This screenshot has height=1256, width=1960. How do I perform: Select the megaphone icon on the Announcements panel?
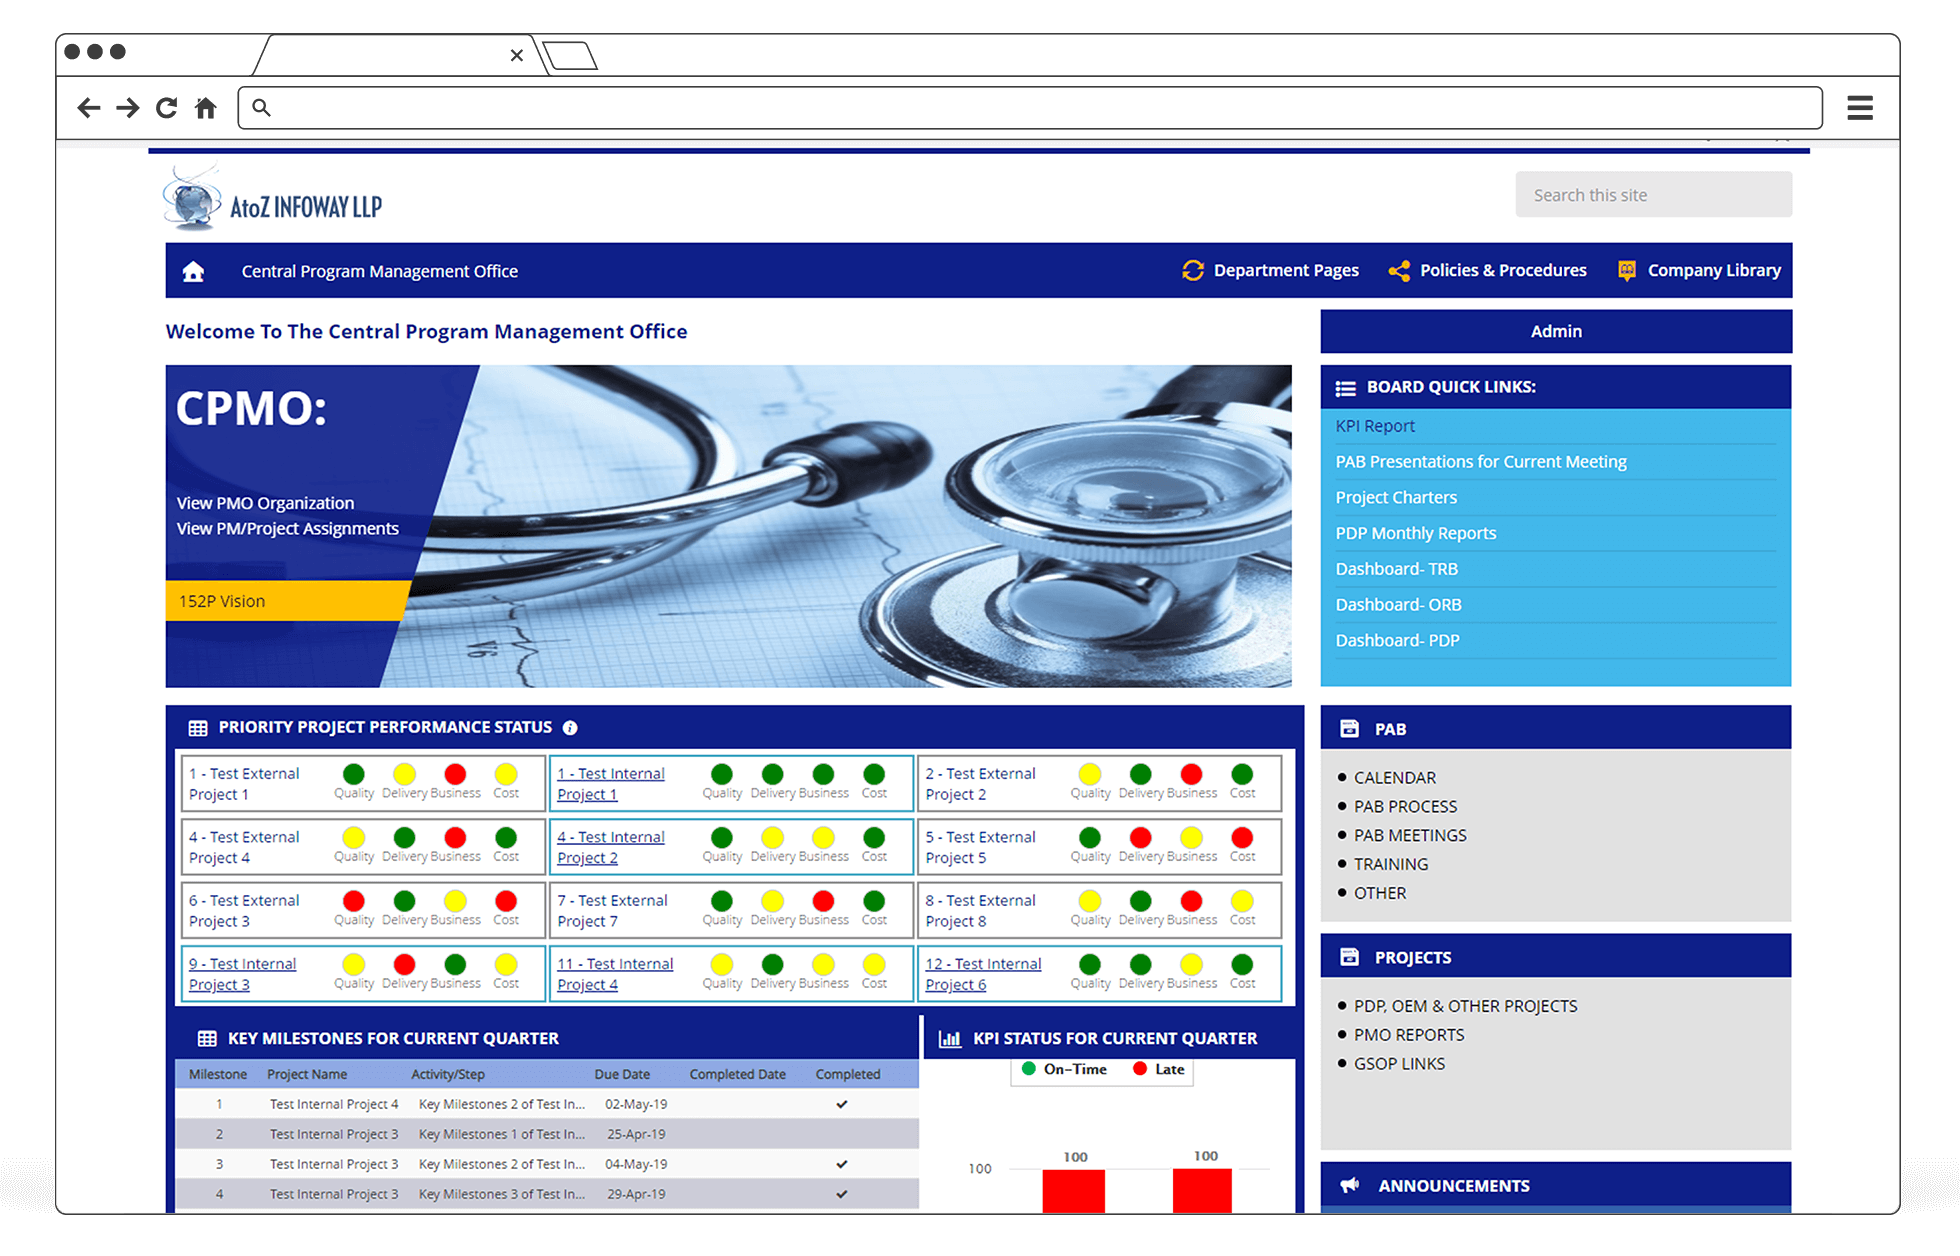1349,1184
